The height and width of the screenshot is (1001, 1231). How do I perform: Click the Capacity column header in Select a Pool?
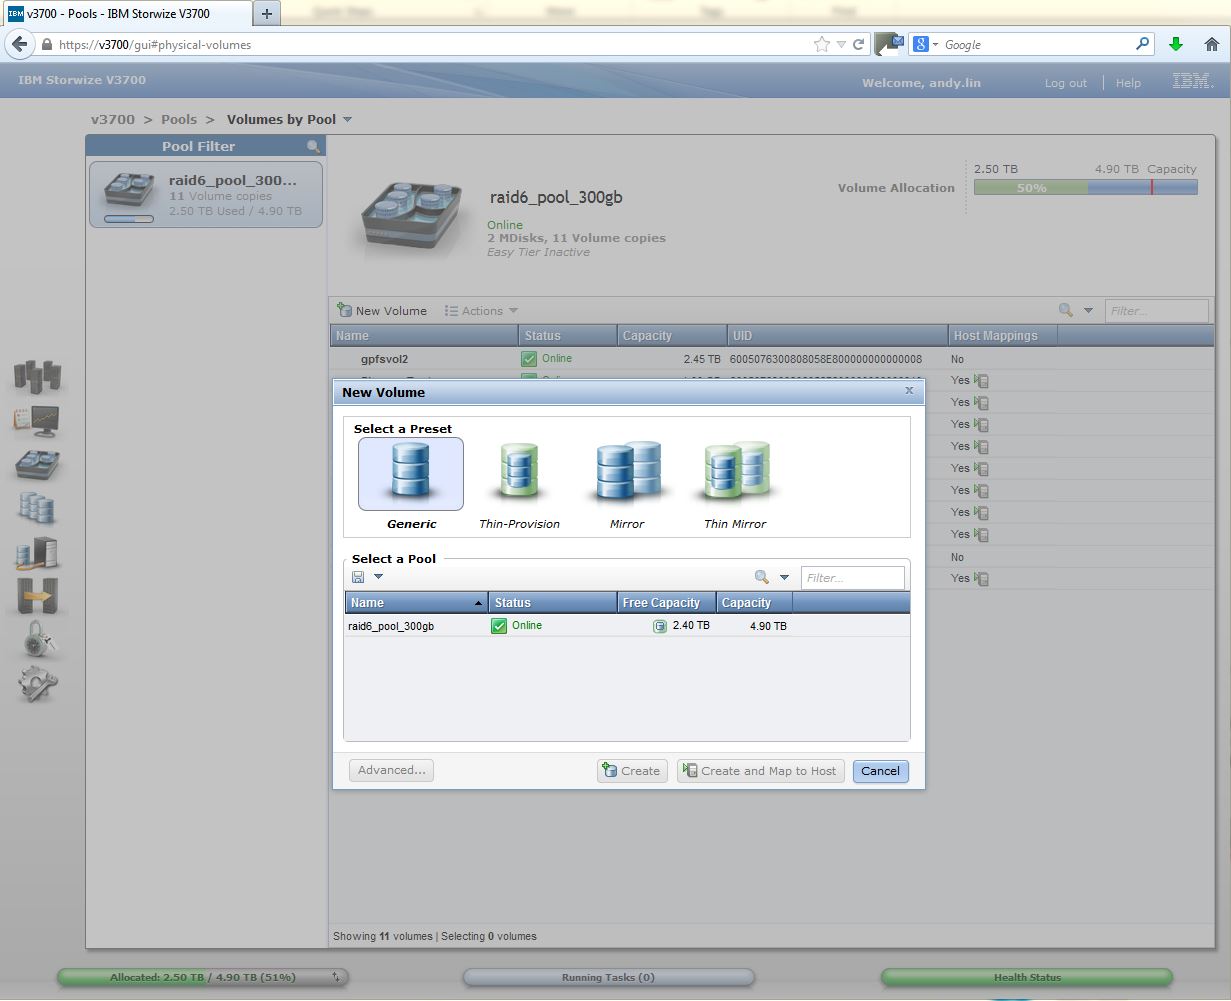click(754, 603)
